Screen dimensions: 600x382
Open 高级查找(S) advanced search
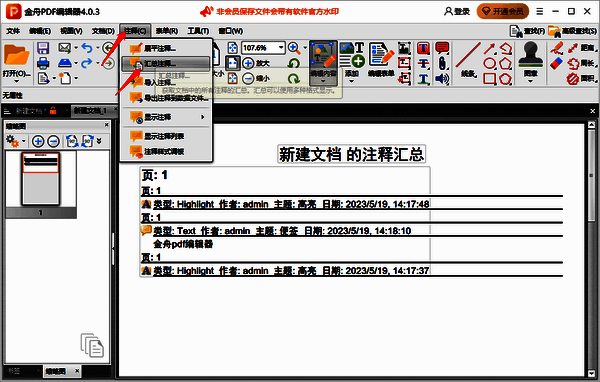tap(572, 31)
